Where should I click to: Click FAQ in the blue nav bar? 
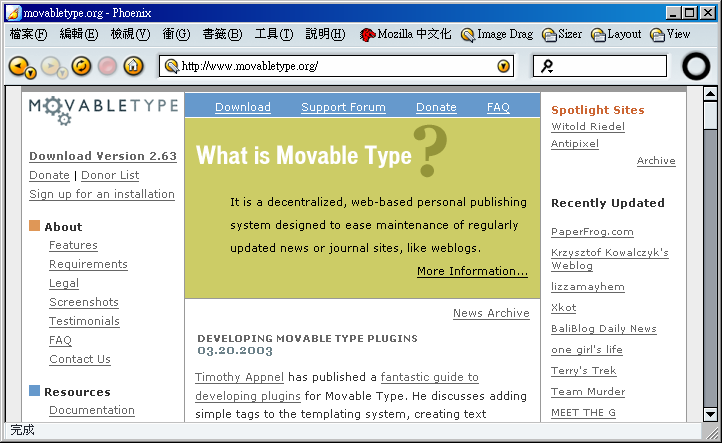click(x=498, y=107)
